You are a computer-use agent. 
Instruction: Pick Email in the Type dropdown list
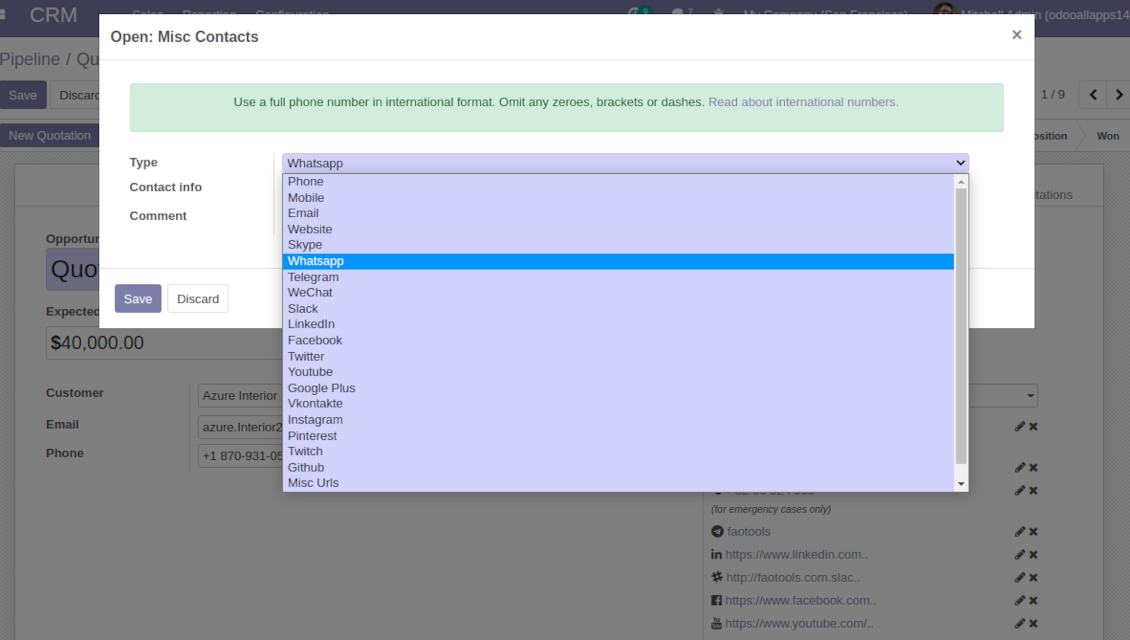click(618, 213)
